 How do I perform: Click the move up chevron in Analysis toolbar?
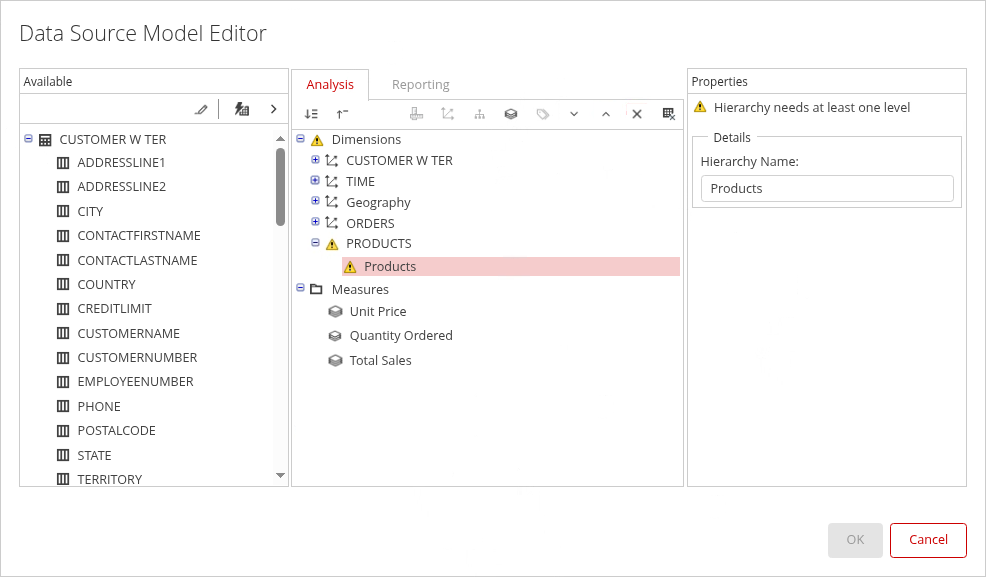coord(605,114)
